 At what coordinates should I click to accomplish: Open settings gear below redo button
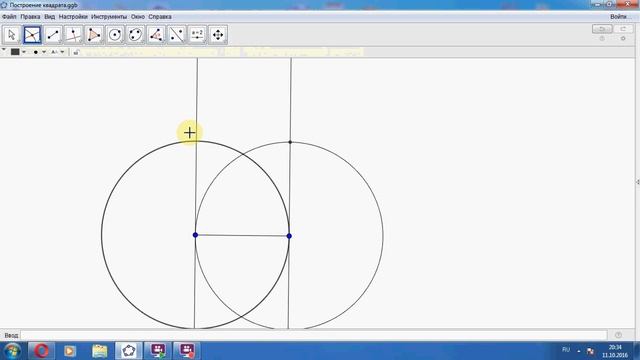click(623, 38)
